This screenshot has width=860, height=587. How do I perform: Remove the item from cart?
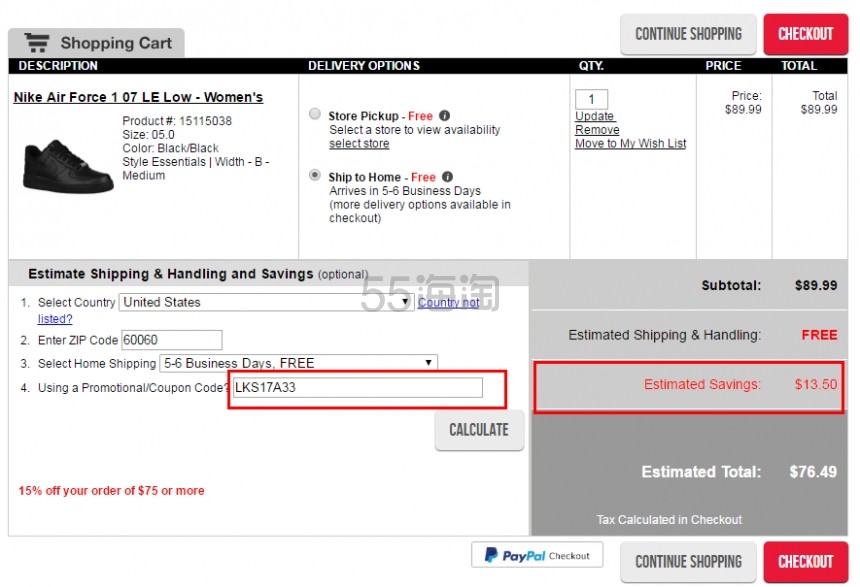(597, 130)
